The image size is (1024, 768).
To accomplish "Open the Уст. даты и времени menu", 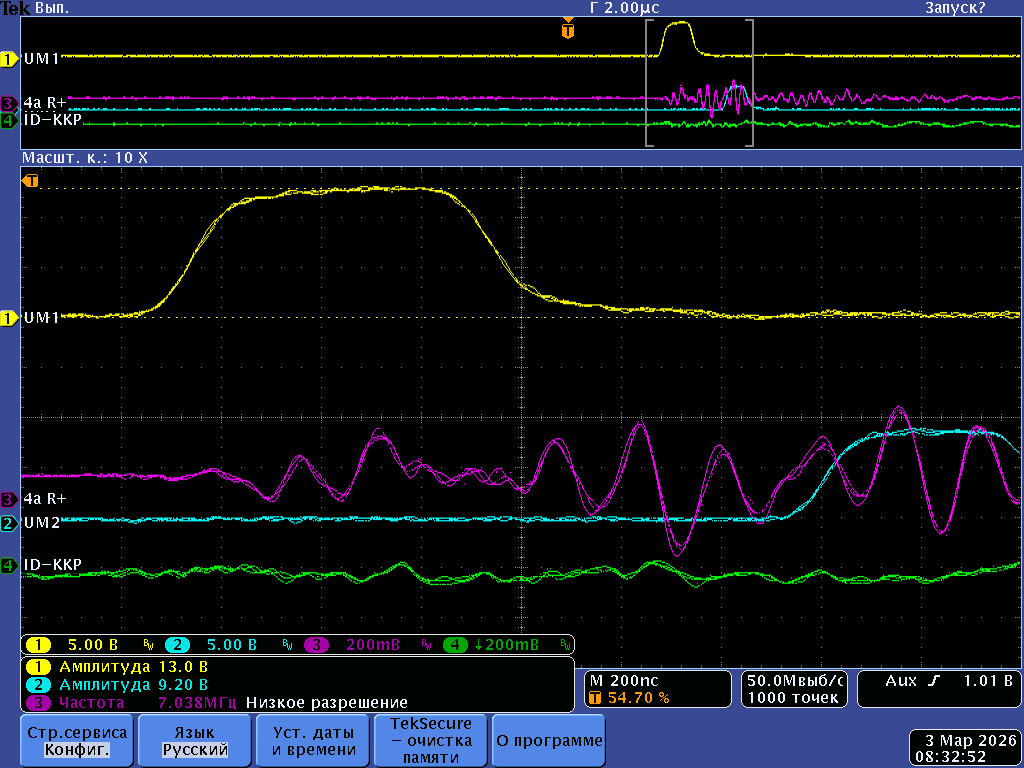I will (x=314, y=741).
